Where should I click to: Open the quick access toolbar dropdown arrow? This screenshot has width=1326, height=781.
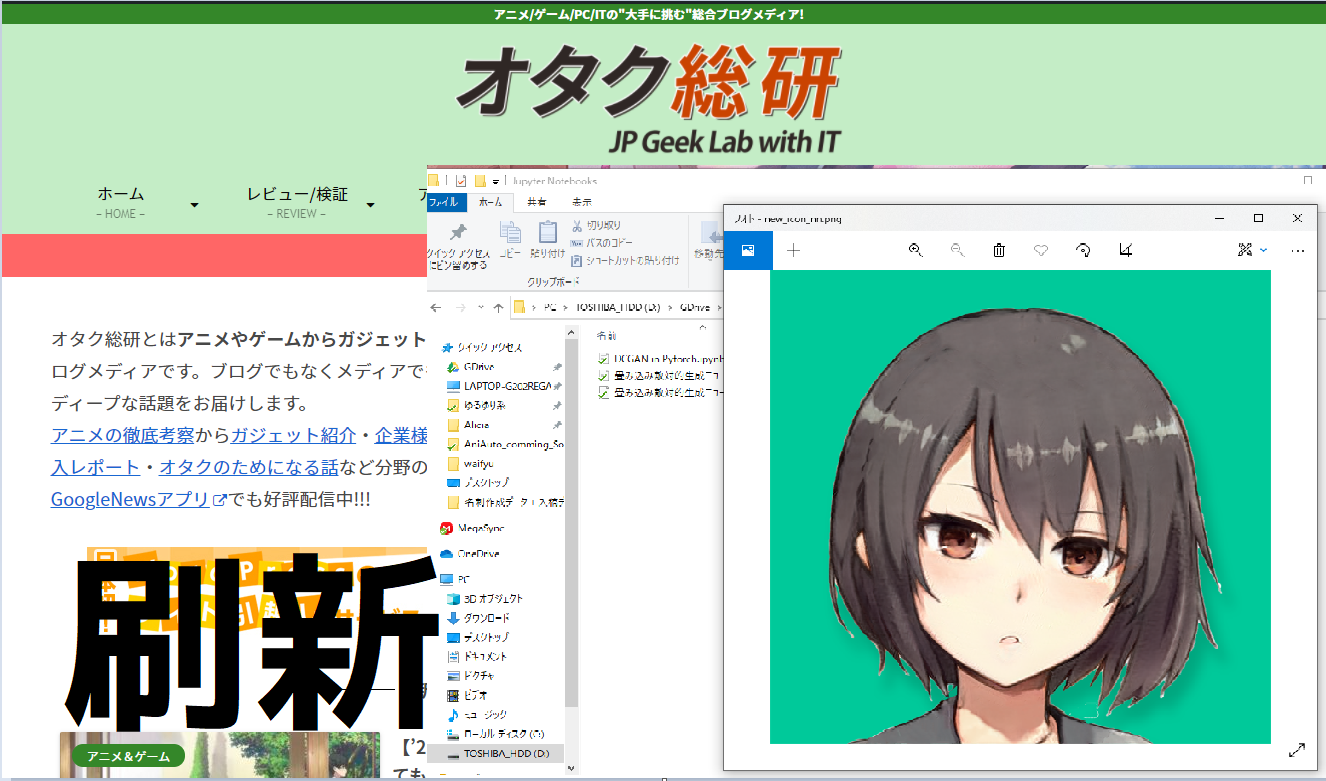tap(496, 181)
